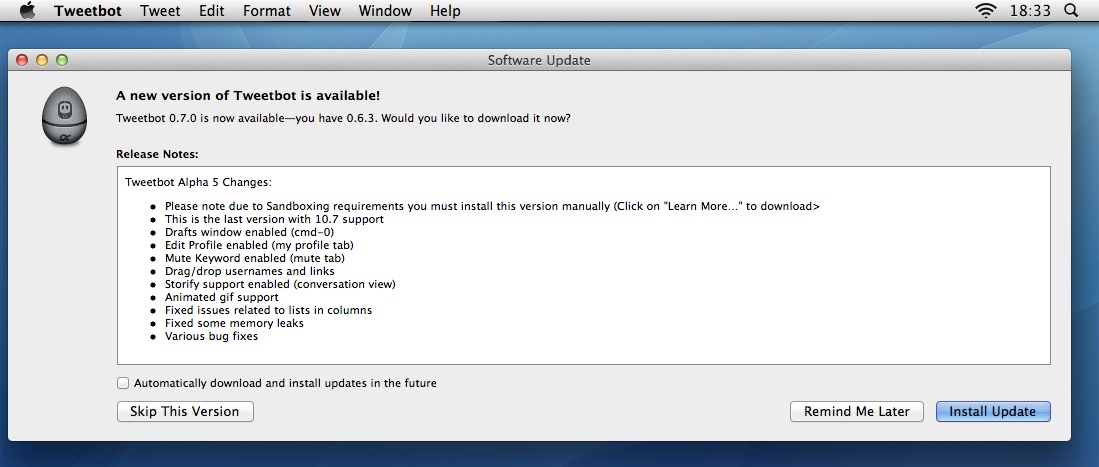Open the Help menu

coord(445,11)
